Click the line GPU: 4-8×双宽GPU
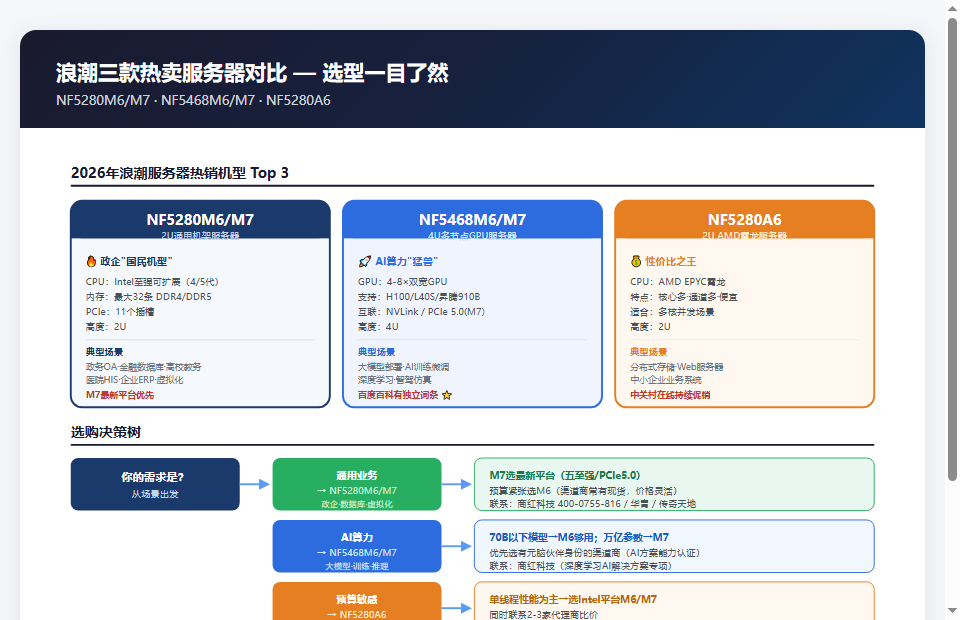 [x=402, y=282]
